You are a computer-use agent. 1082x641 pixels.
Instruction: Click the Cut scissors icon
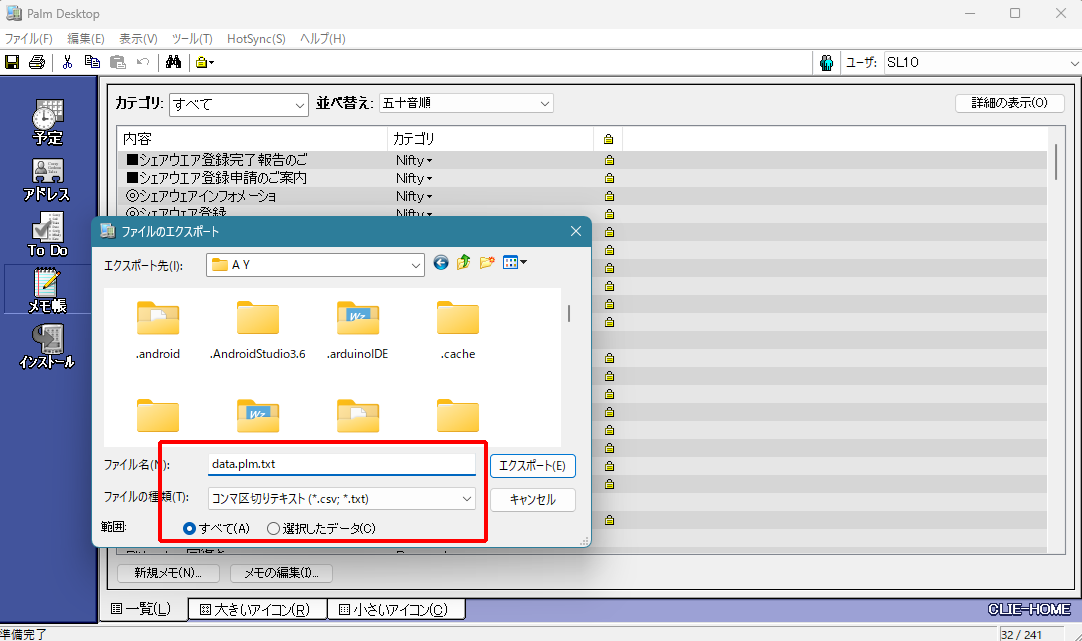(67, 62)
